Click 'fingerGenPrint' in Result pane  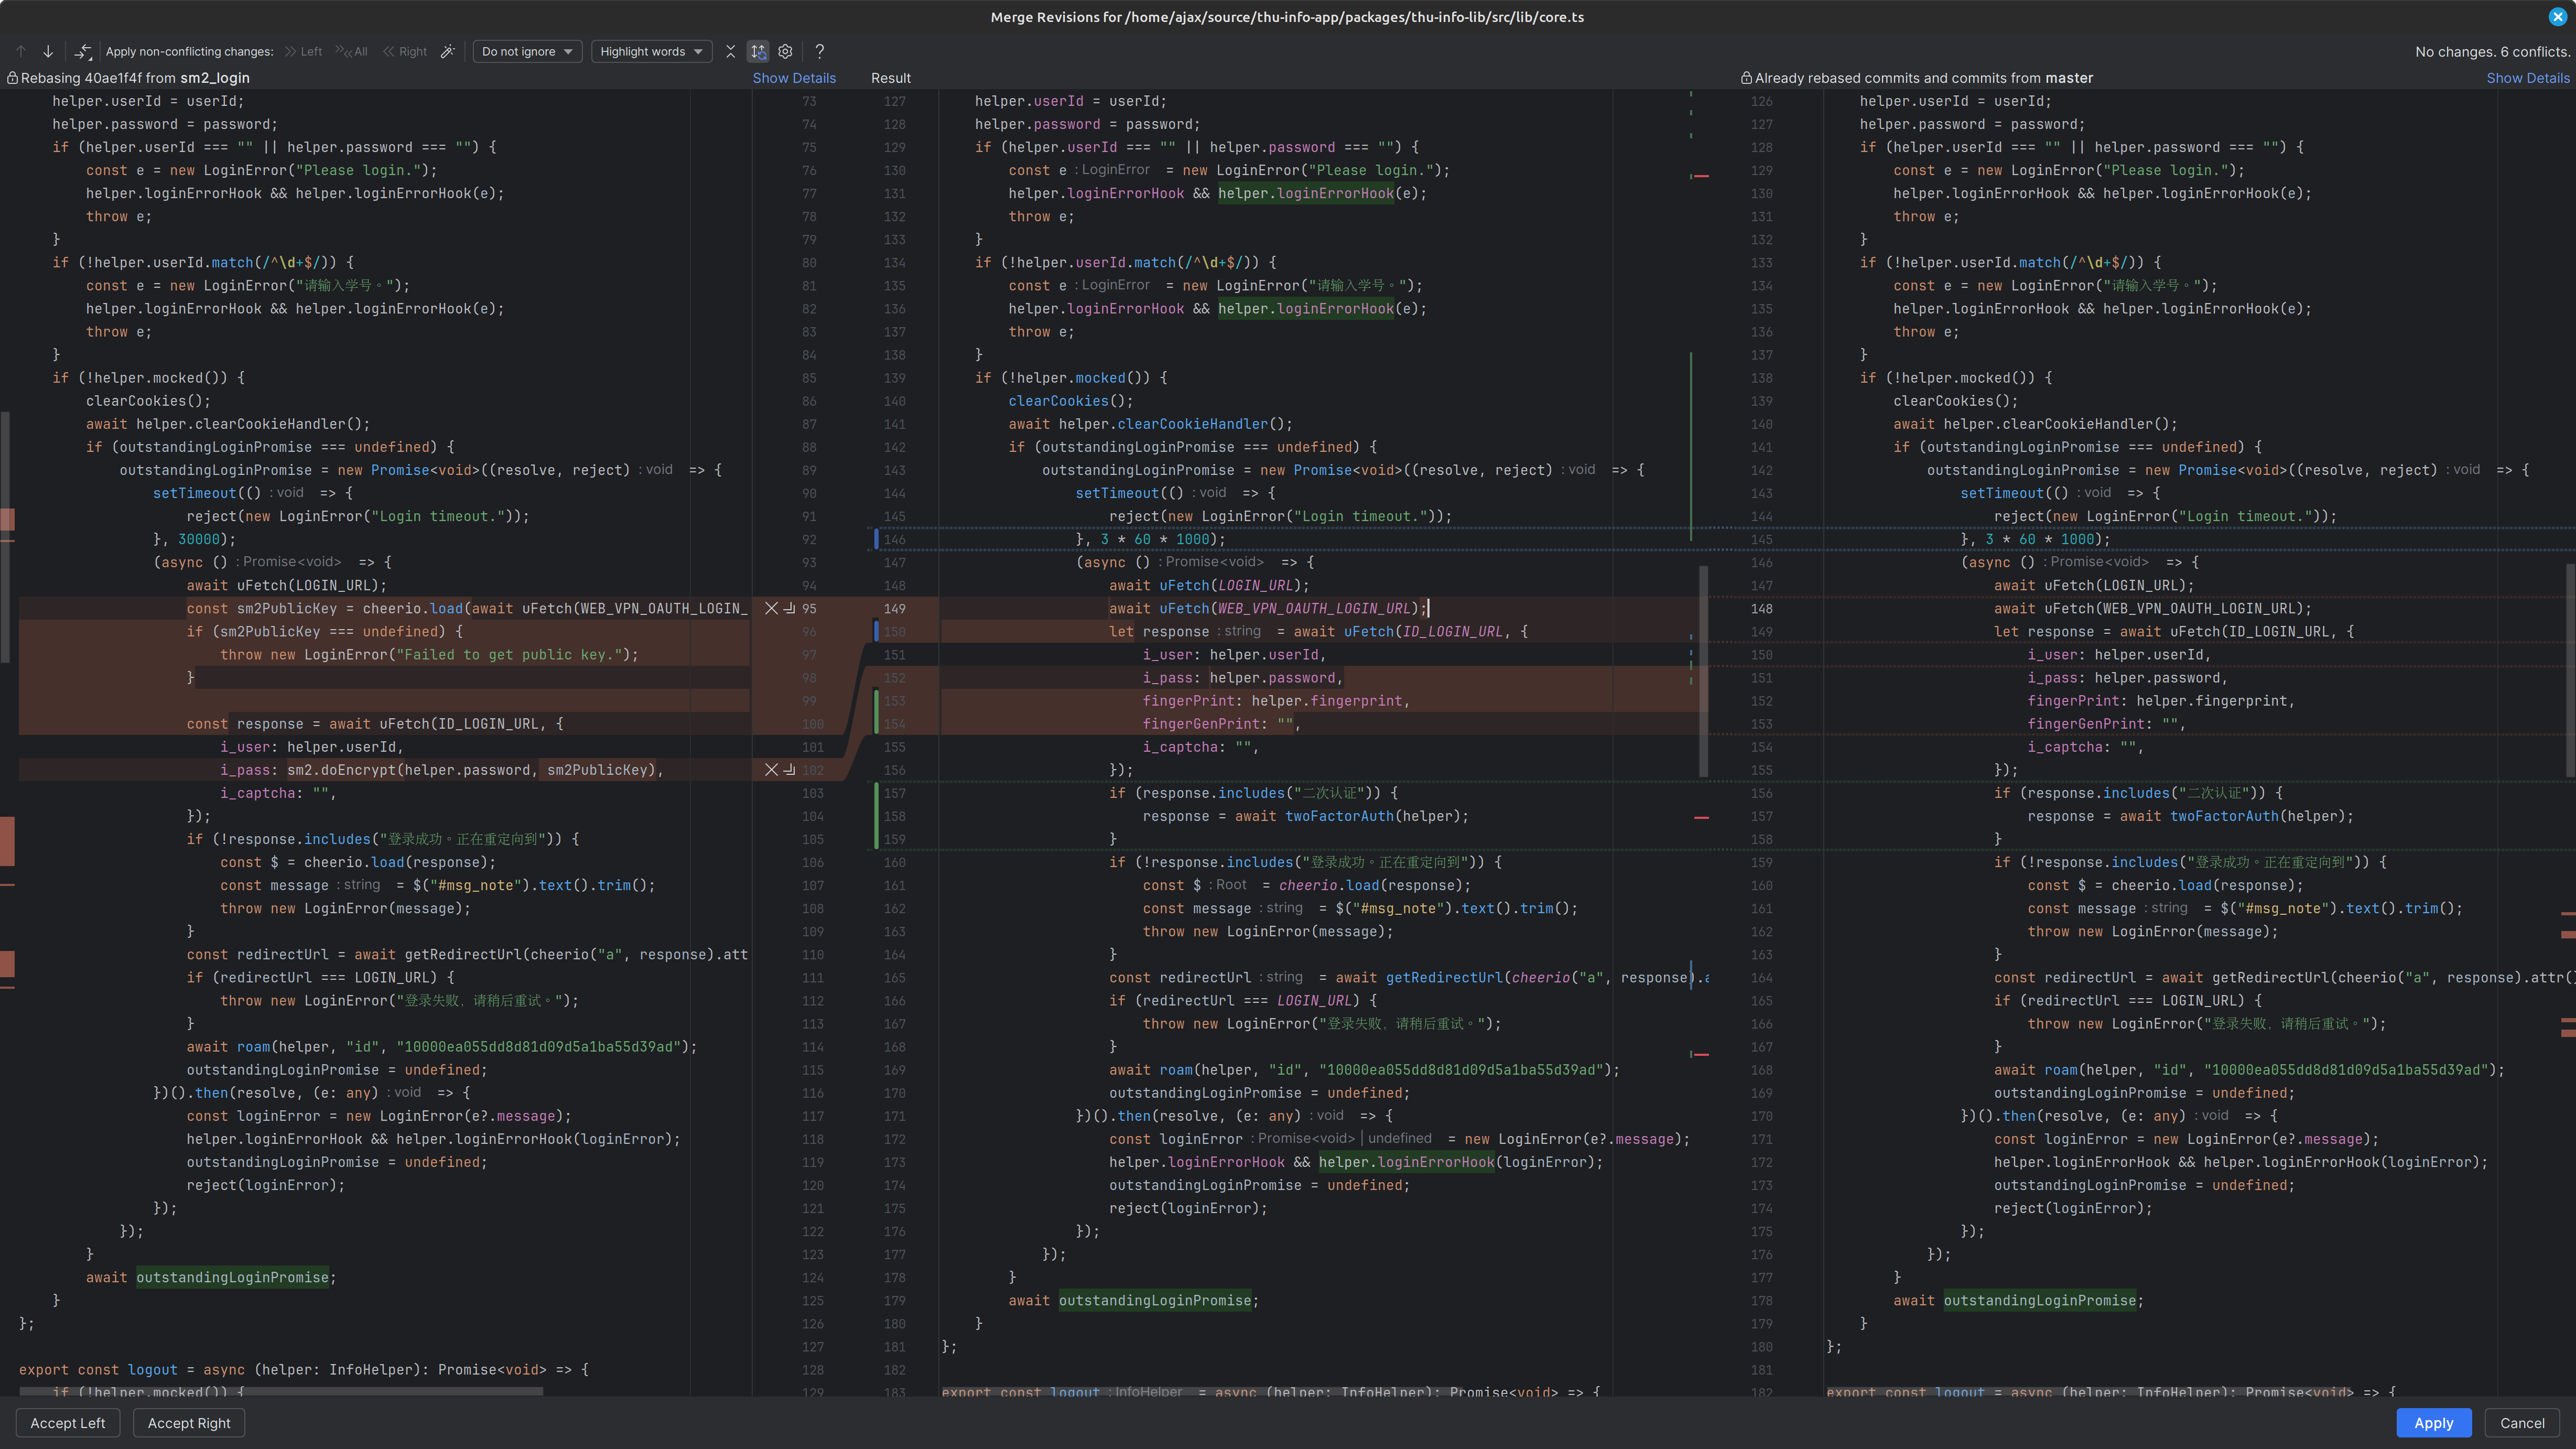pyautogui.click(x=1202, y=724)
